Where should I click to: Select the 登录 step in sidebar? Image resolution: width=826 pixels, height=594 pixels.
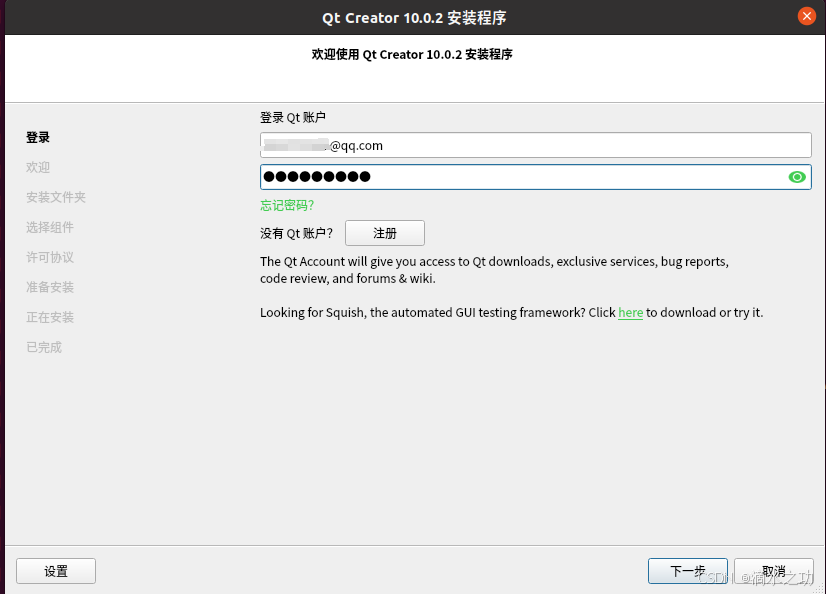tap(38, 137)
